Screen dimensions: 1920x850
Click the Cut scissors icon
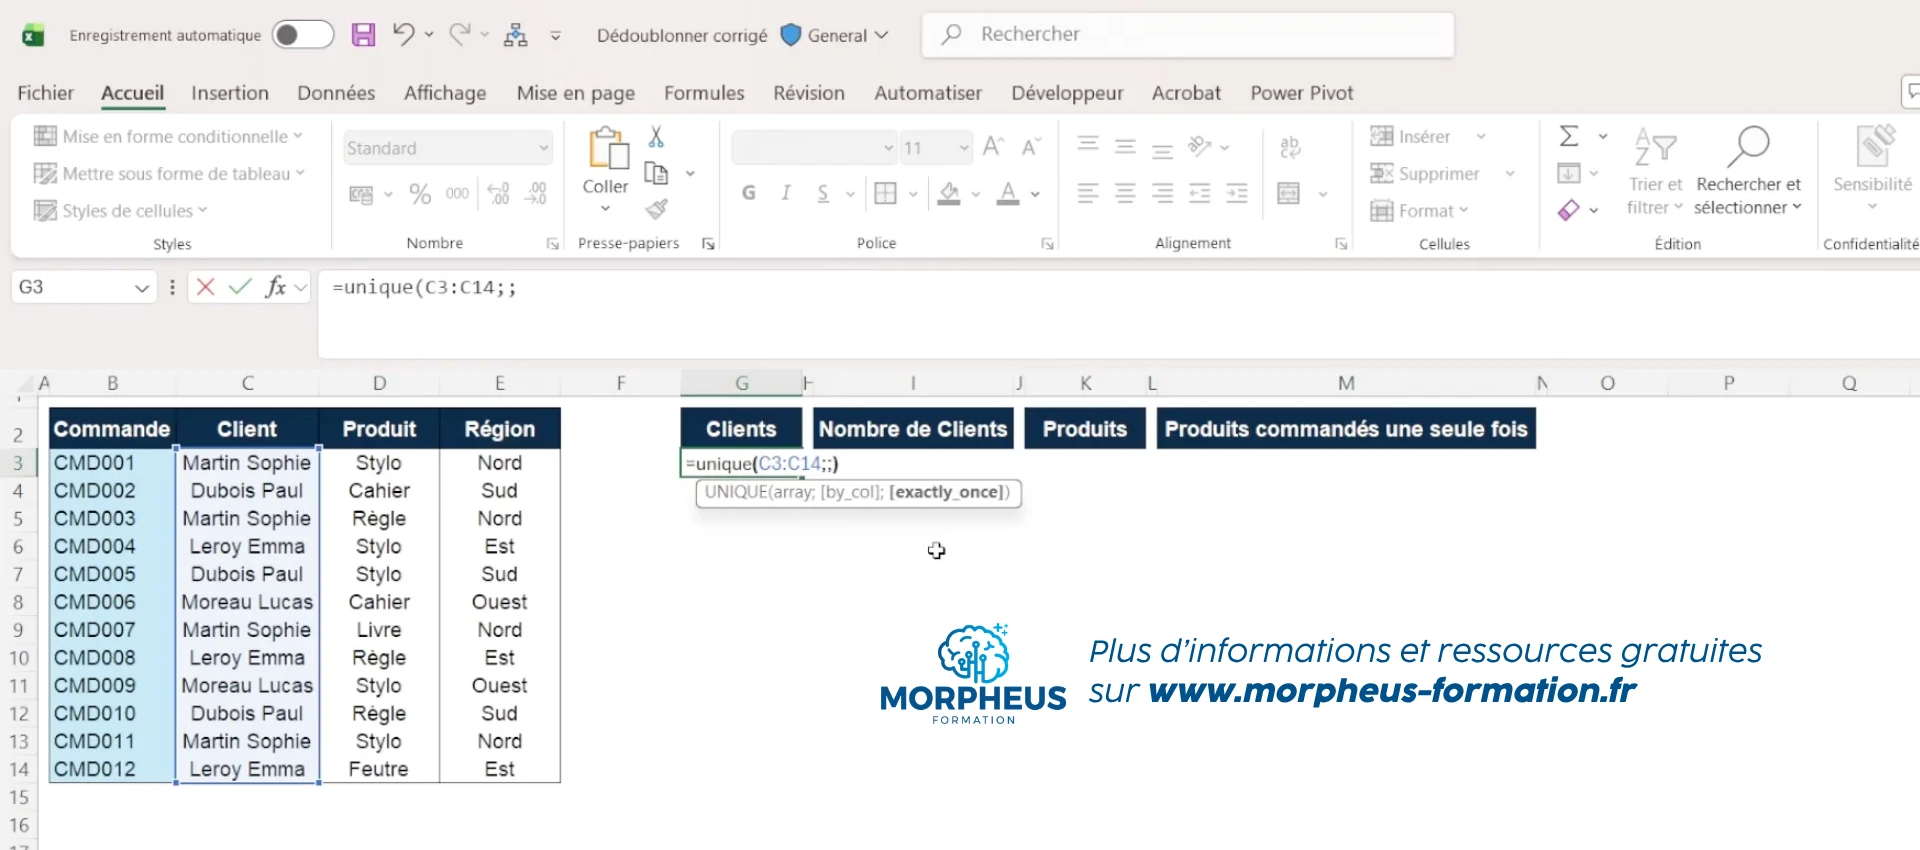(656, 136)
